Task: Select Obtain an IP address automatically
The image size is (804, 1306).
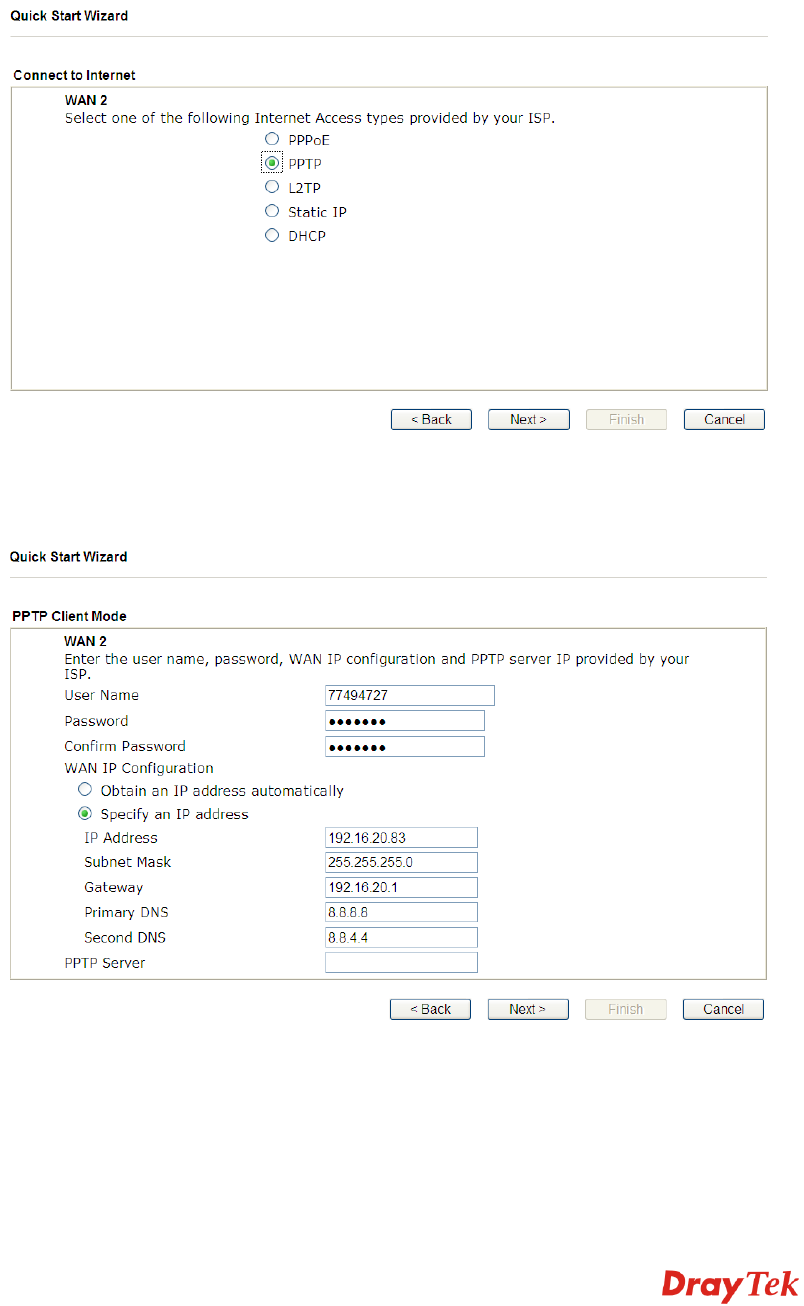Action: (85, 790)
